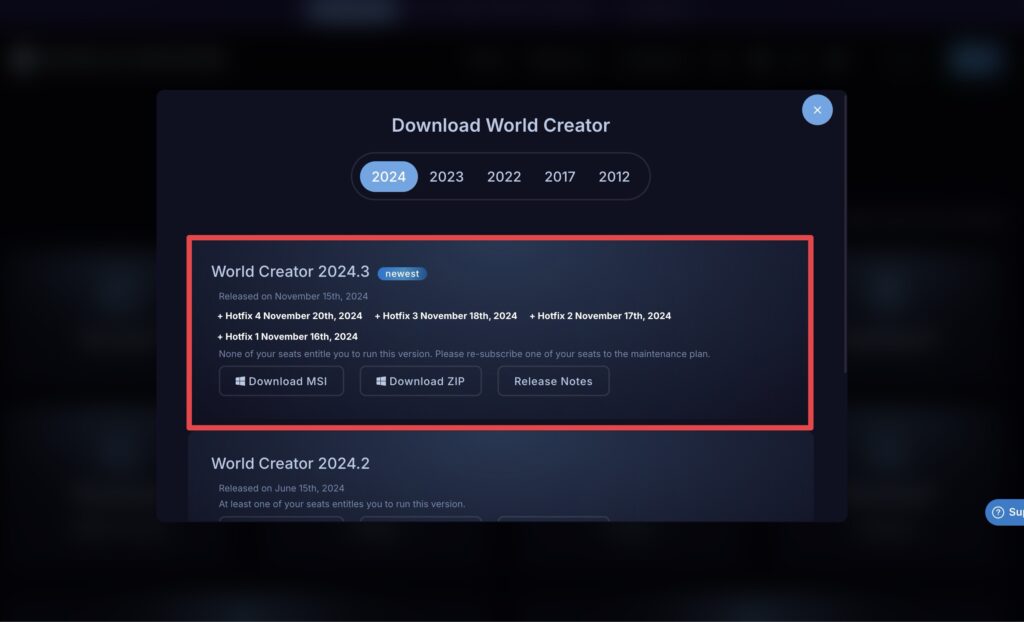Close the Download World Creator dialog

pos(817,110)
